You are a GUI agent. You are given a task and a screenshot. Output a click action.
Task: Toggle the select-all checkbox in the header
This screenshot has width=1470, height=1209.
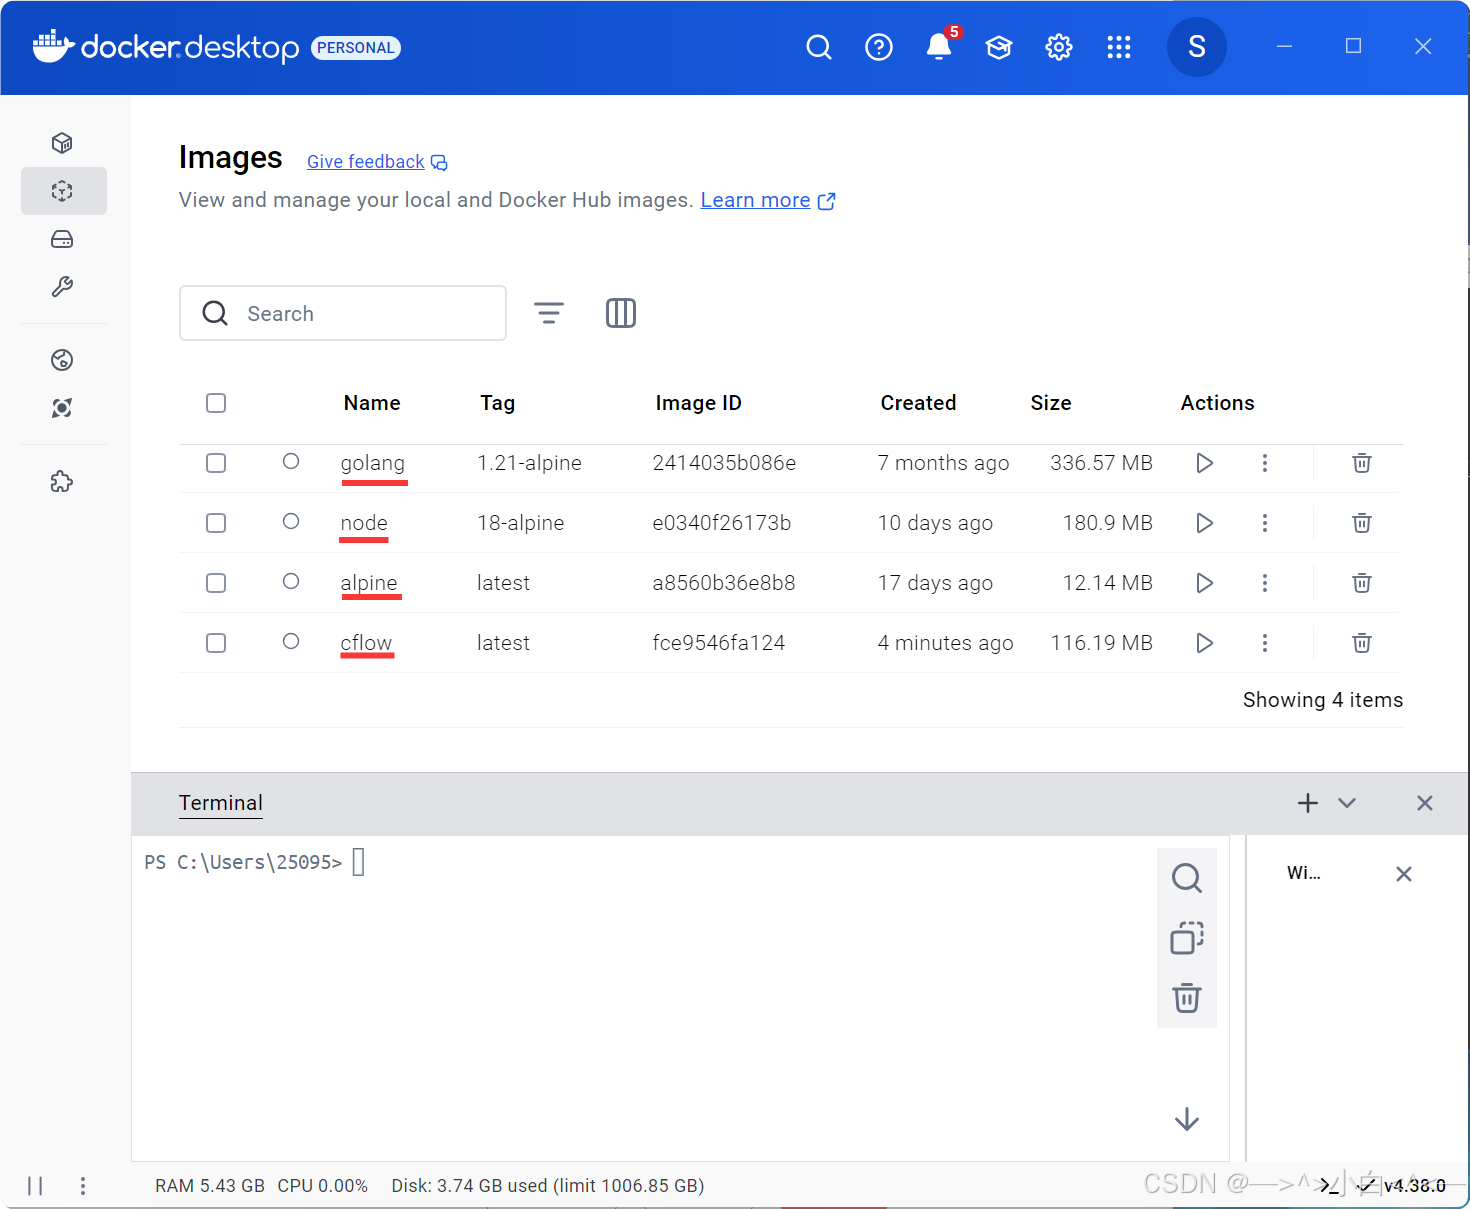click(216, 403)
